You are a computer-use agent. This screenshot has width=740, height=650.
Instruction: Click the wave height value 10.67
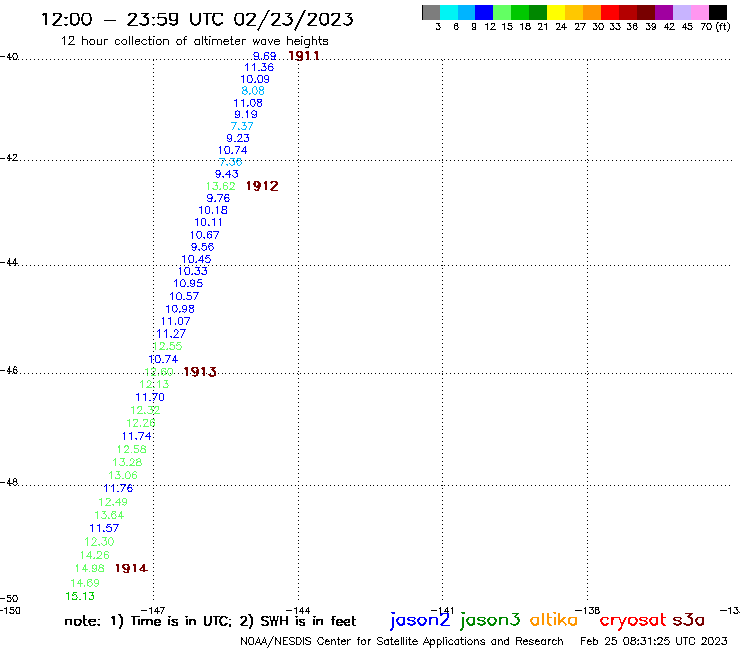pyautogui.click(x=204, y=235)
